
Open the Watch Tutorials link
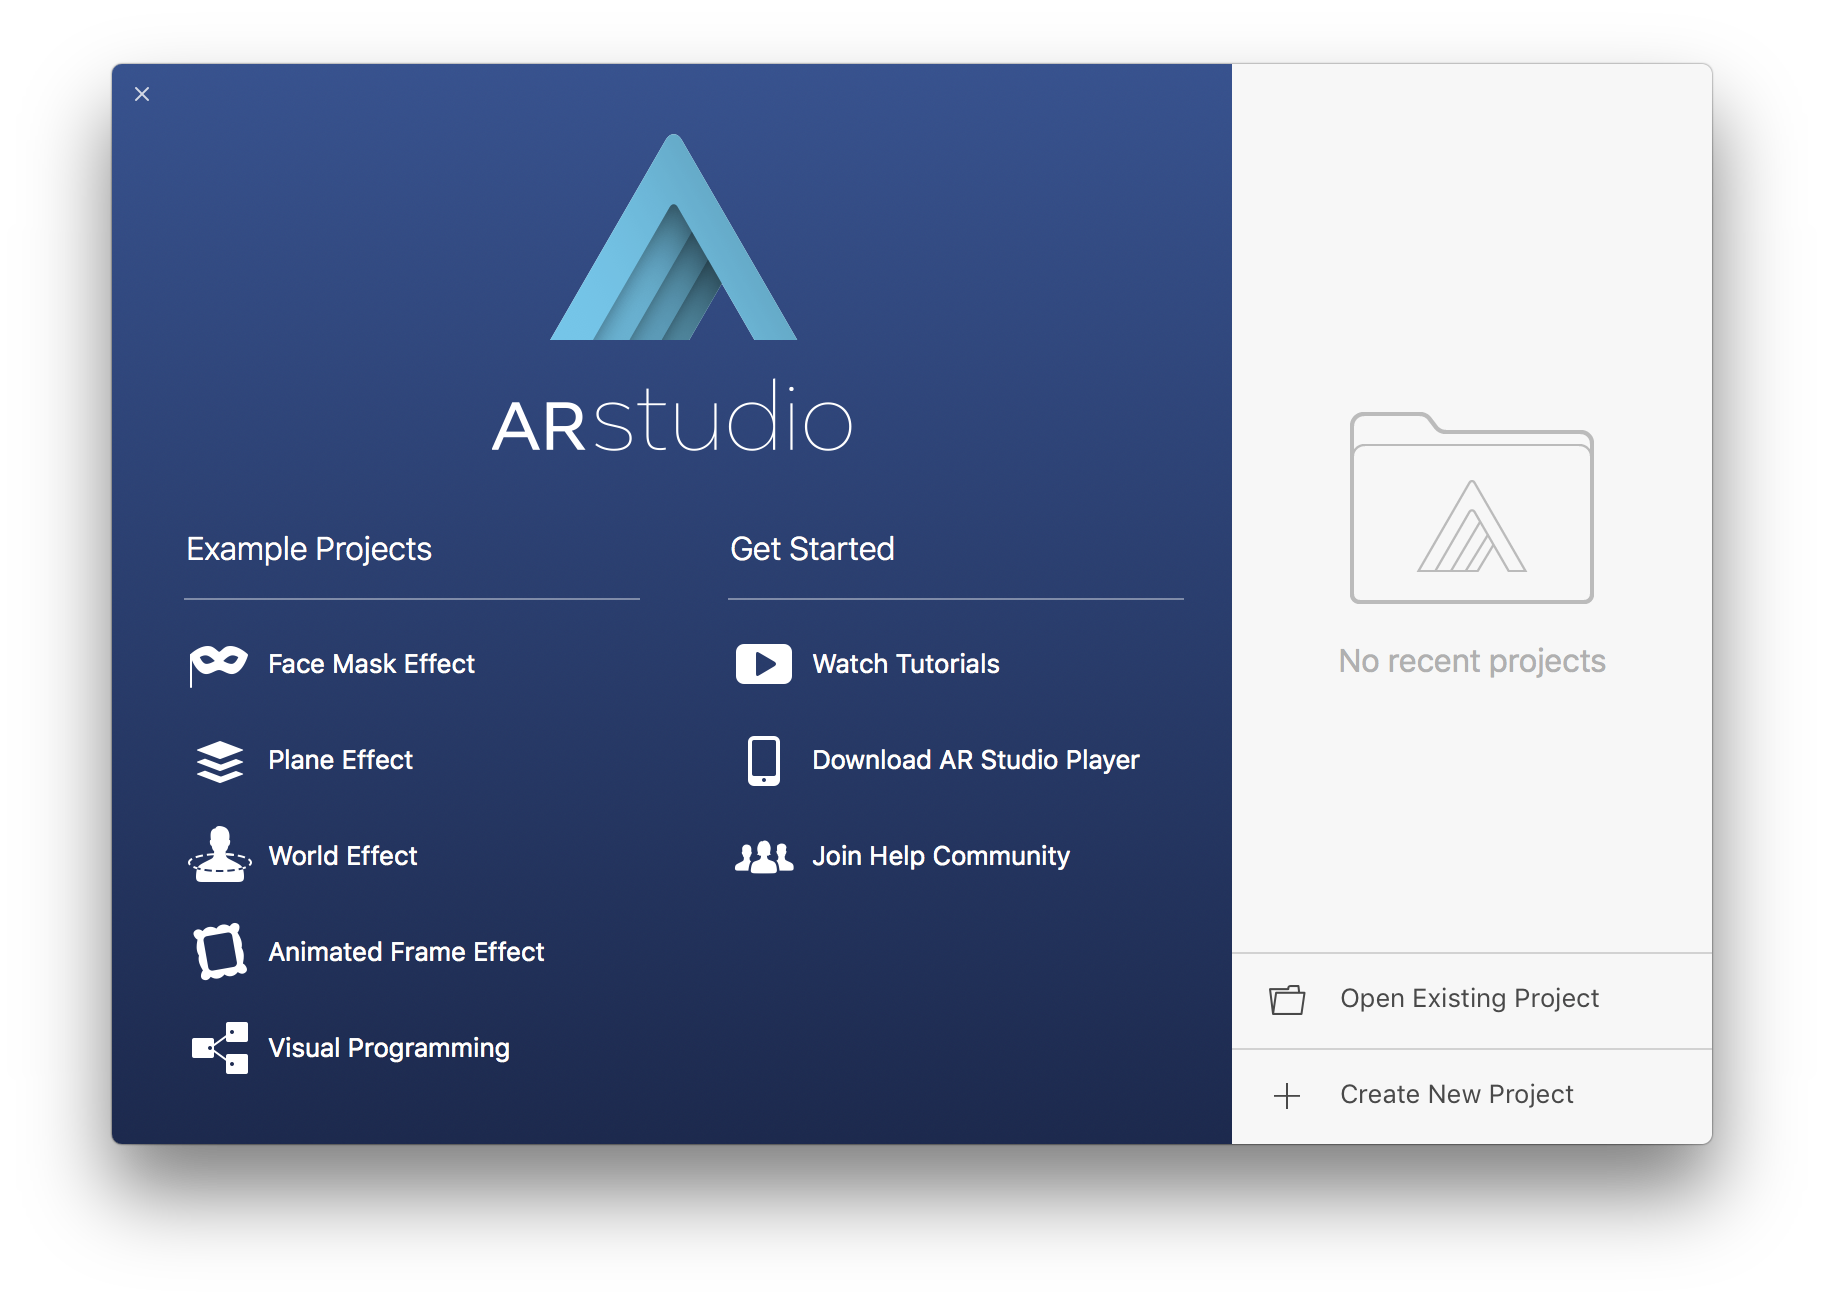905,664
